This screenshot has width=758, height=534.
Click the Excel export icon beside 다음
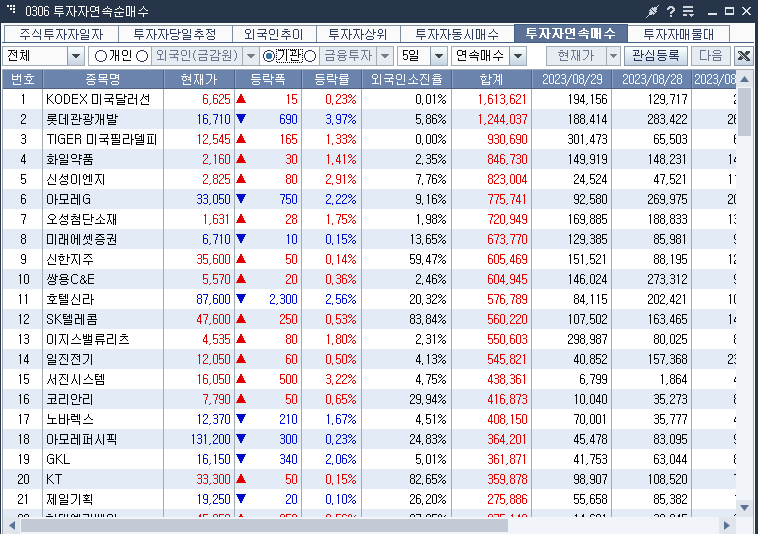click(743, 56)
